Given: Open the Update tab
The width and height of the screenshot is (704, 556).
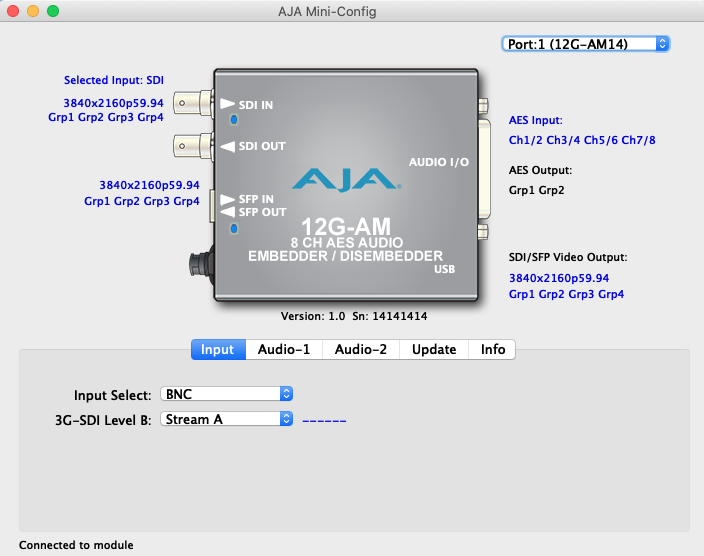Looking at the screenshot, I should coord(434,349).
